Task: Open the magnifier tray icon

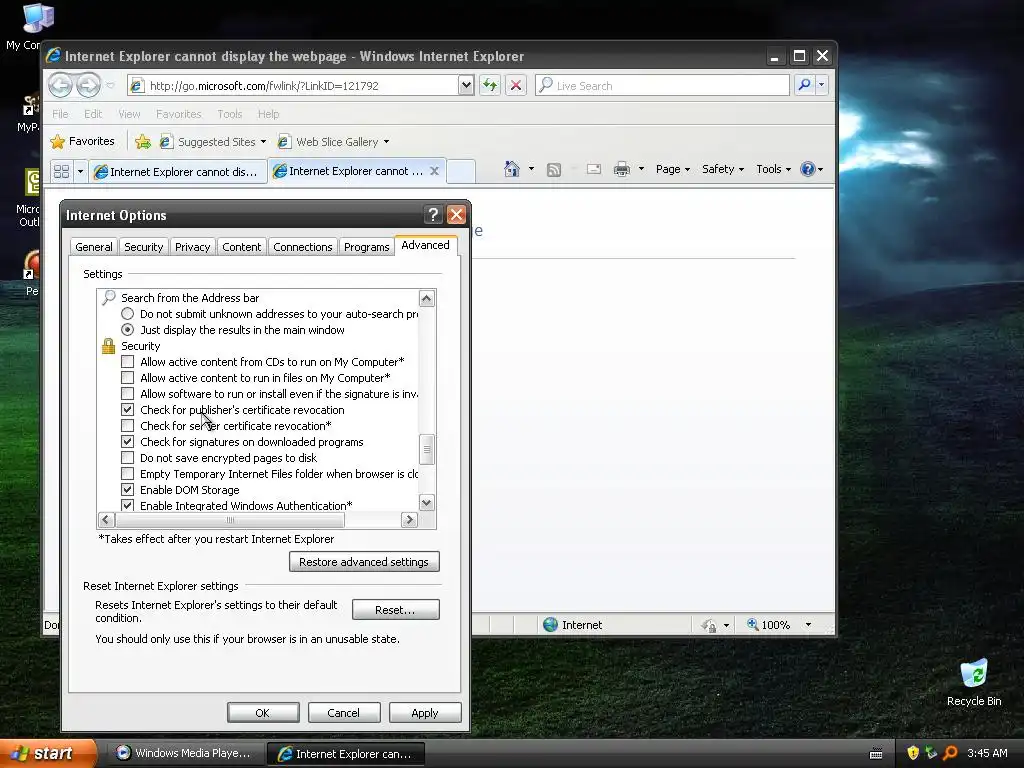Action: [x=950, y=753]
